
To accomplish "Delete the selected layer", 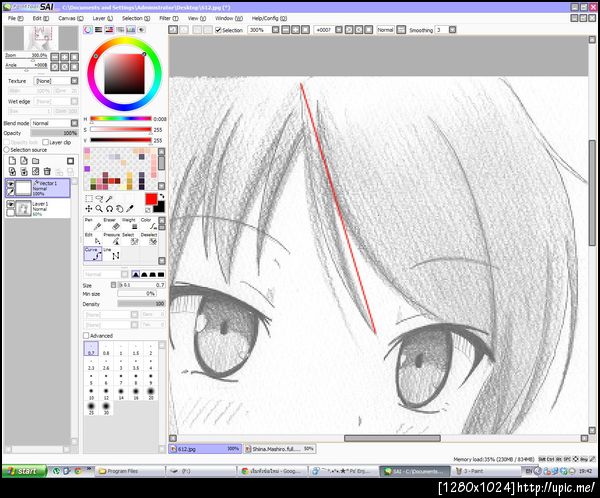I will pyautogui.click(x=47, y=171).
